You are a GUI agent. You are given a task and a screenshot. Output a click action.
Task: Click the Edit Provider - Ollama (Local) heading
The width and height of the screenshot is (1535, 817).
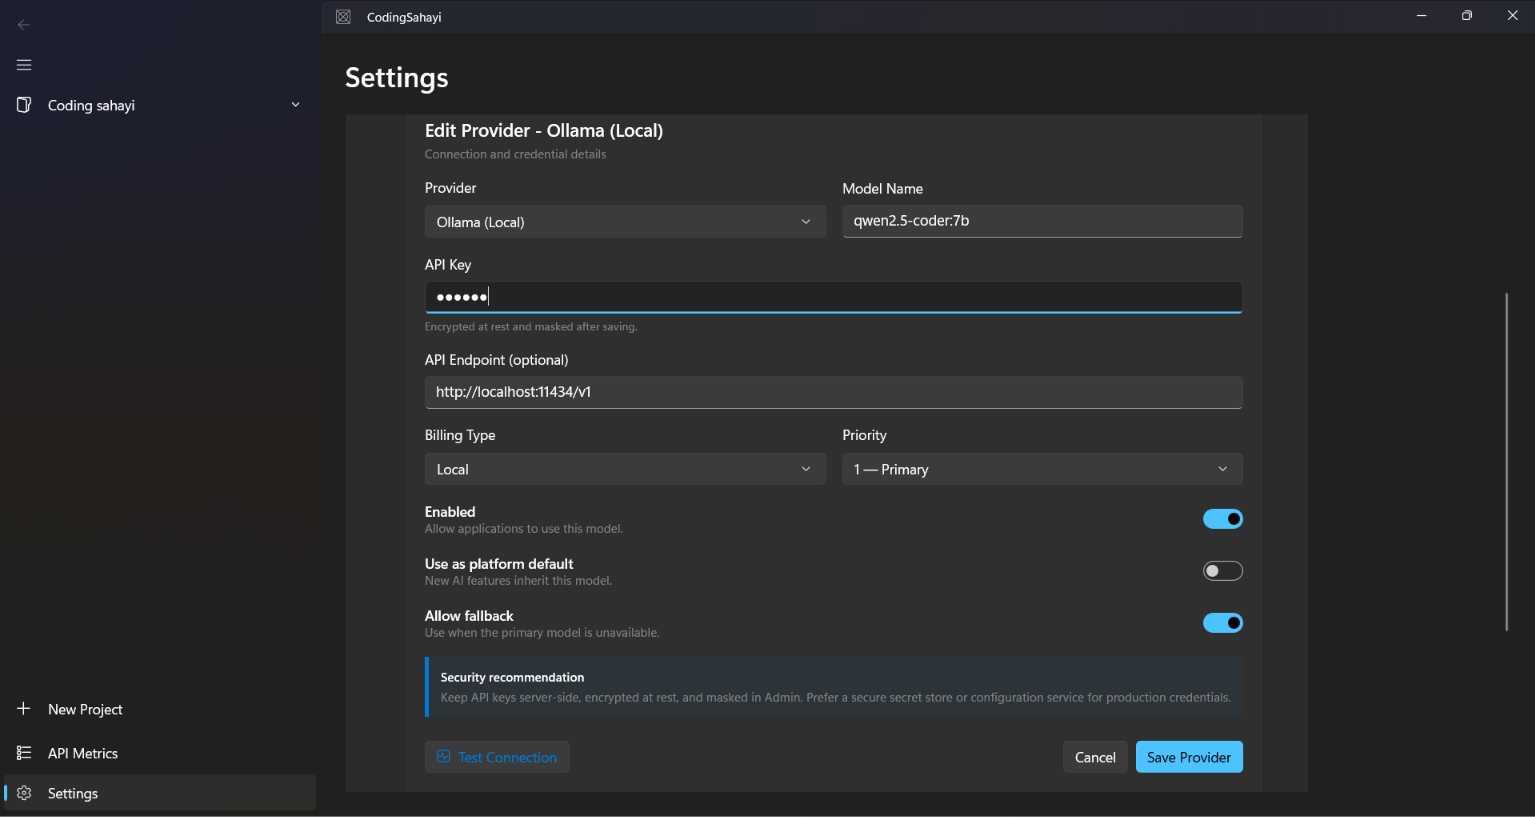click(544, 131)
